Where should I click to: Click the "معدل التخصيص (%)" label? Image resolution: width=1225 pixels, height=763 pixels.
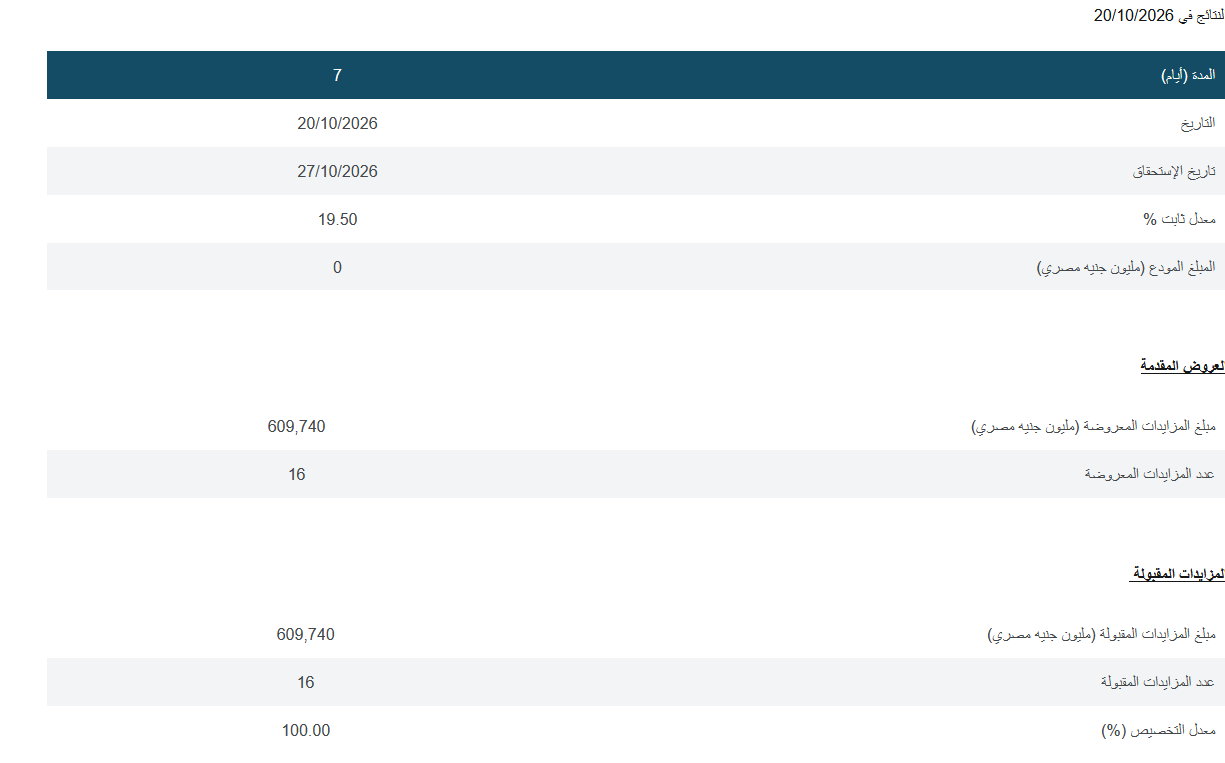[1158, 731]
